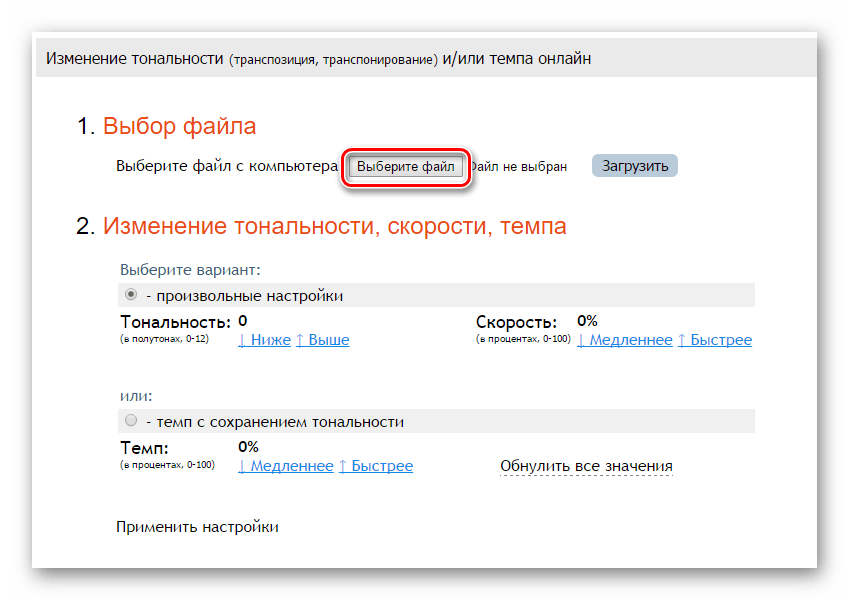Enable the 'темп с сохранением тональности' radio button
Viewport: 849px width, 600px height.
coord(131,421)
